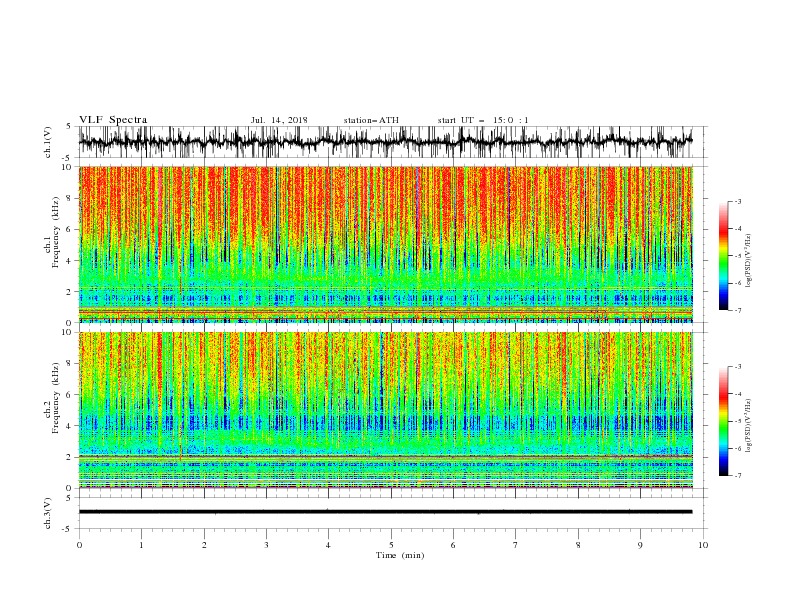792x612 pixels.
Task: Click the "7" tick on the Time axis
Action: 516,545
